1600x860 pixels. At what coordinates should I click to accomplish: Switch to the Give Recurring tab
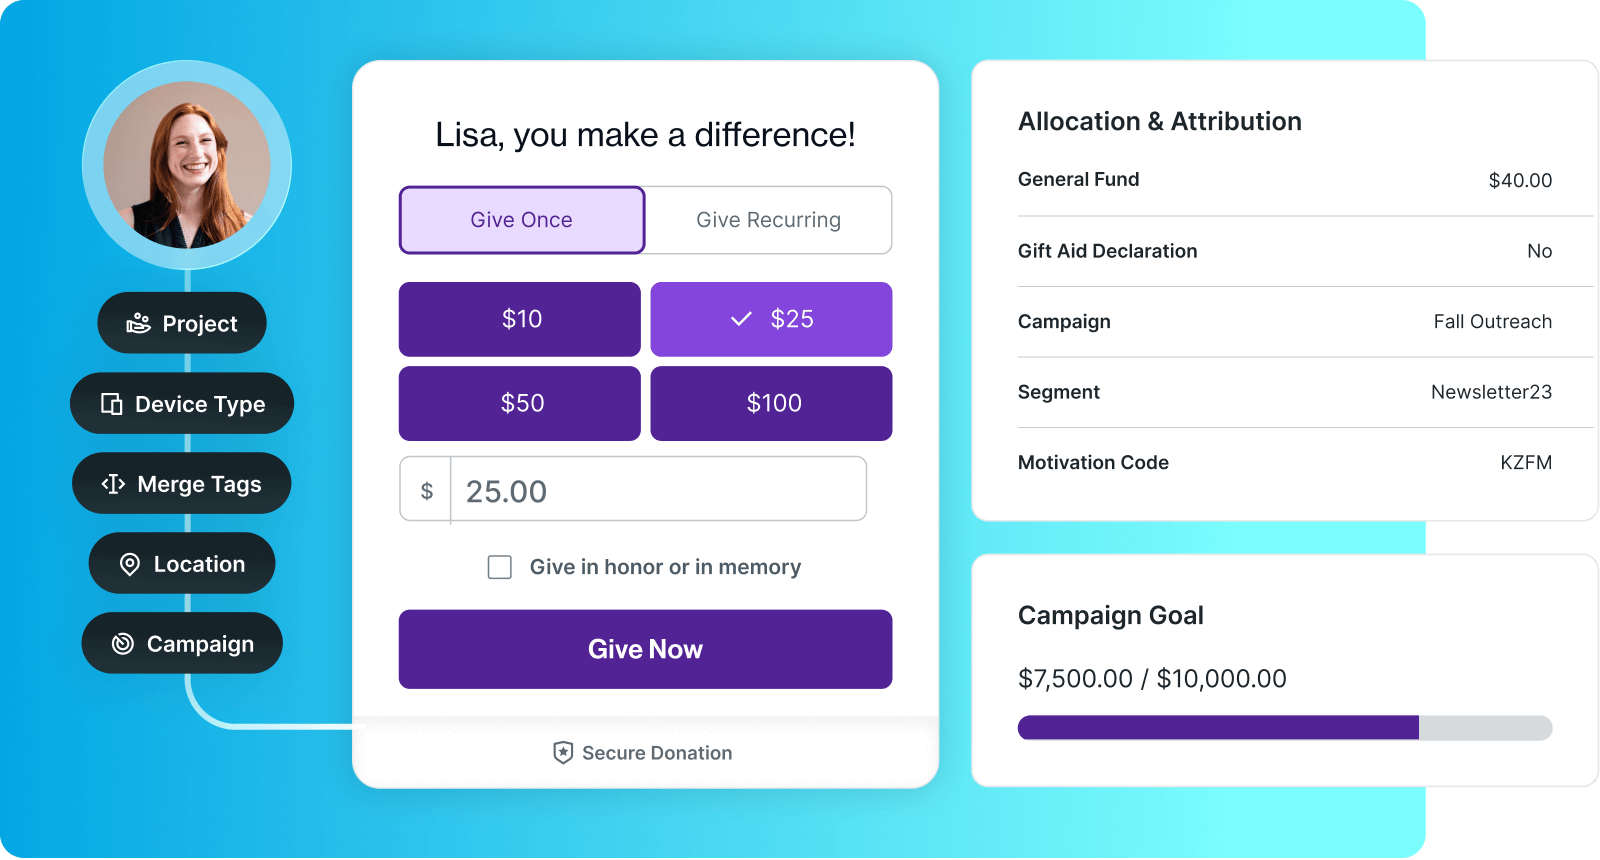[x=768, y=220]
